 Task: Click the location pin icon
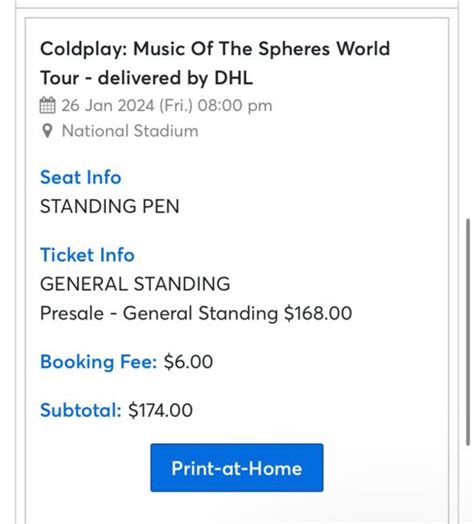pos(47,131)
